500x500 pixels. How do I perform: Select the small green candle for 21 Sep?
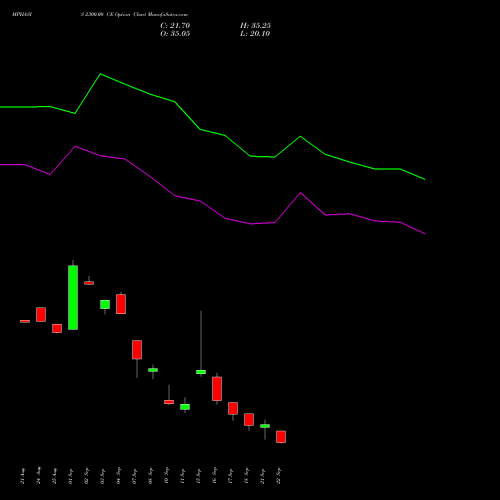pyautogui.click(x=265, y=426)
